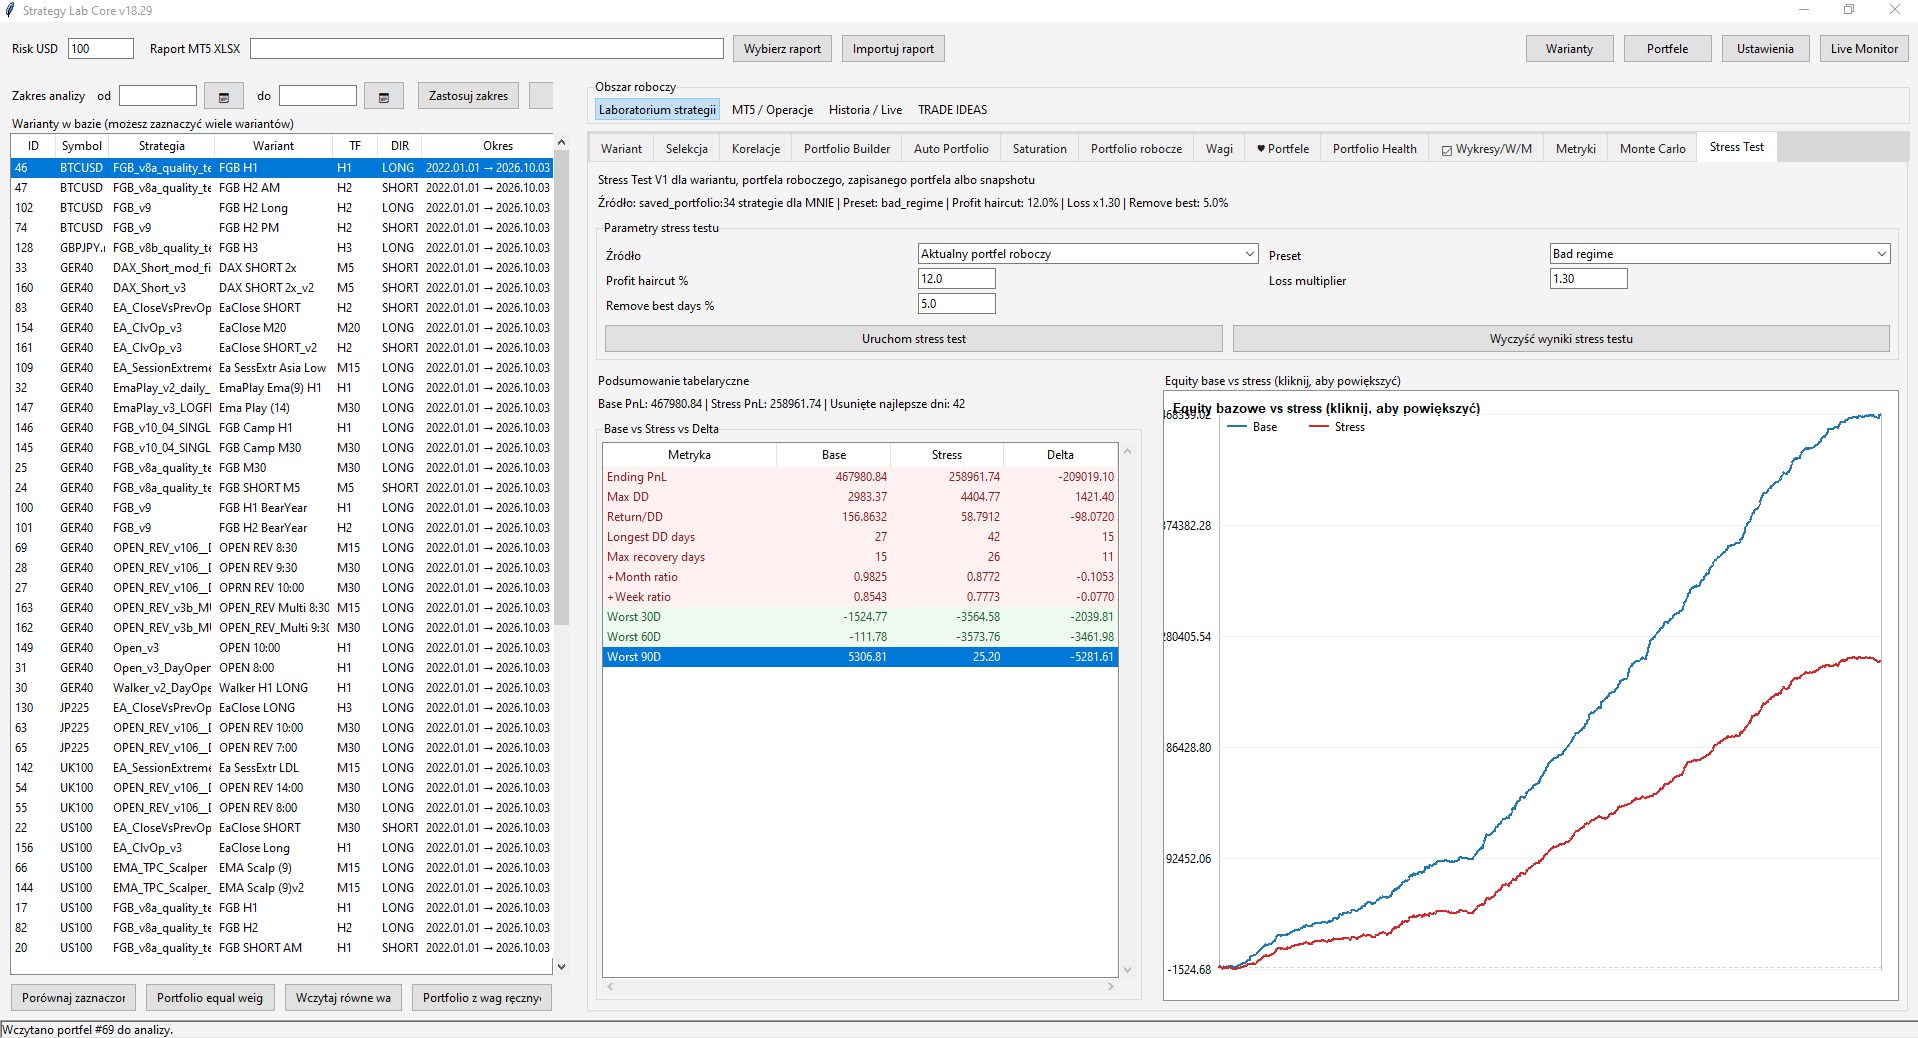1918x1038 pixels.
Task: Click the Loss multiplier input
Action: 1589,279
